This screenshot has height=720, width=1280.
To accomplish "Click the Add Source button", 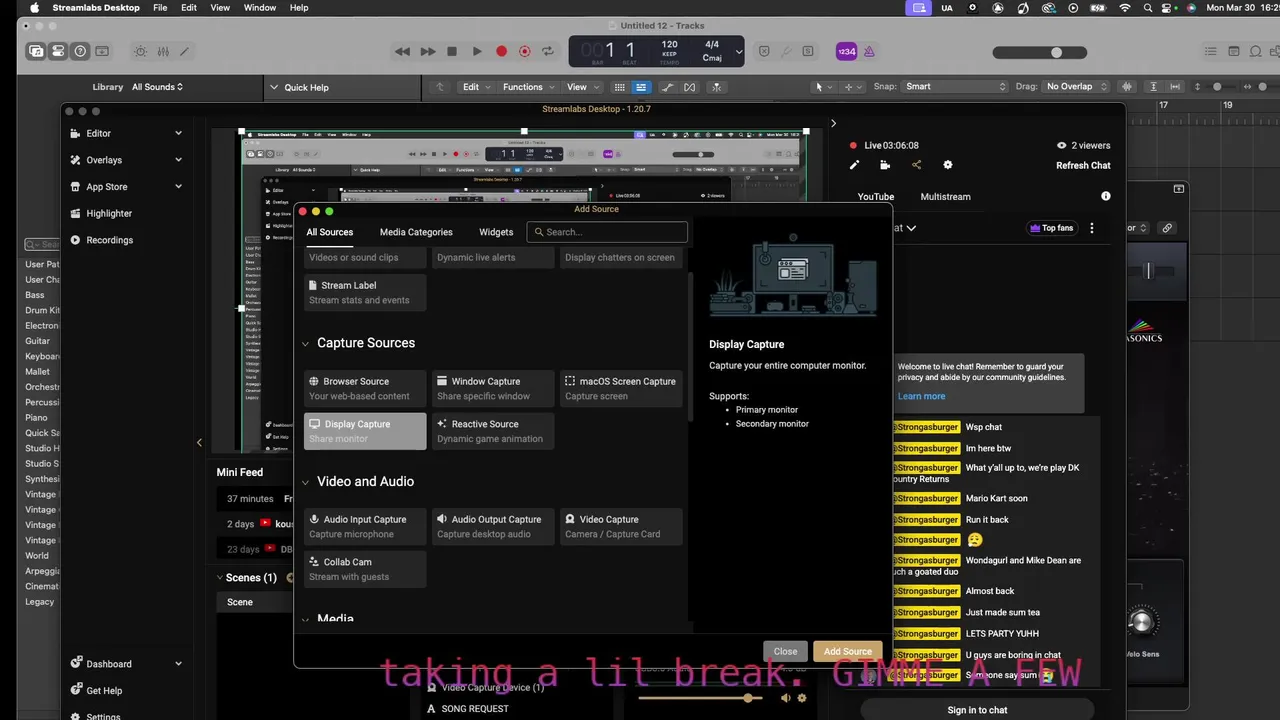I will 848,651.
